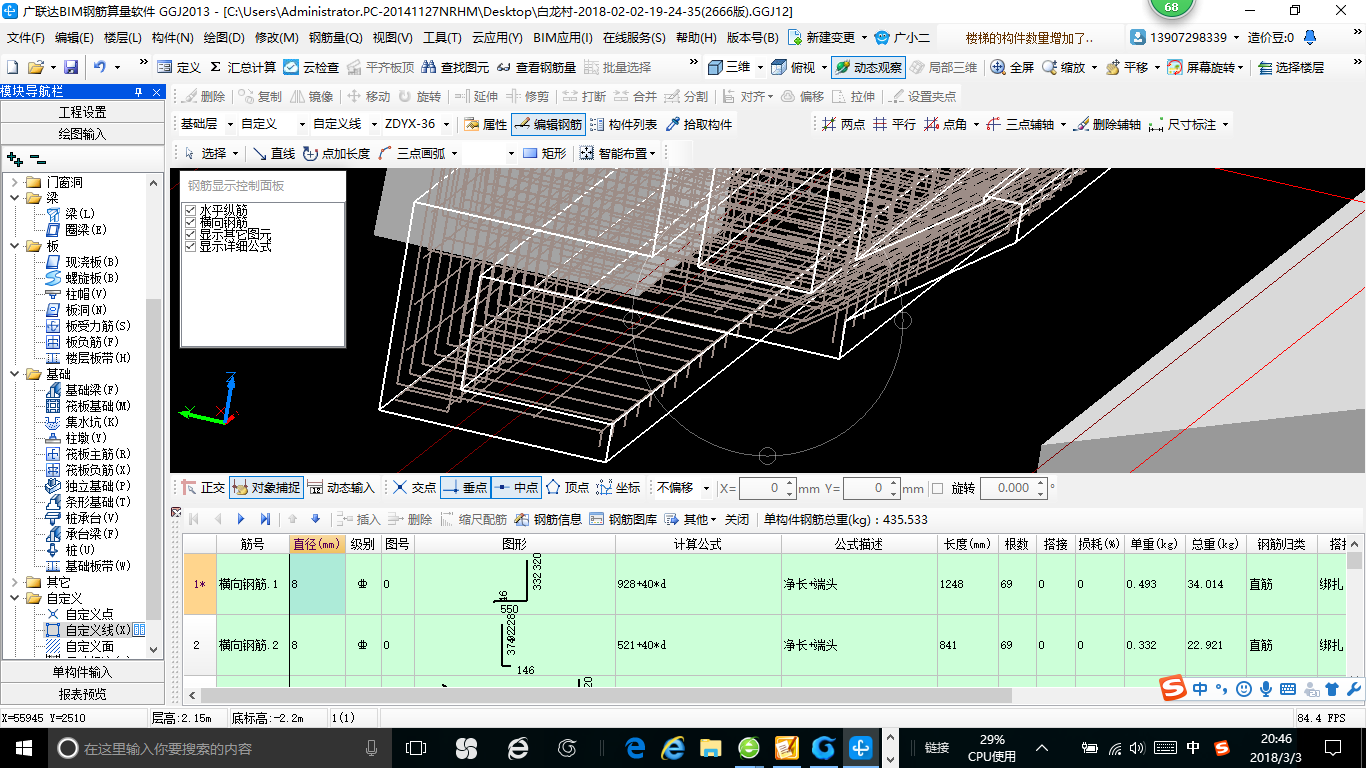The image size is (1366, 768).
Task: Click 选择楼层 select floor tool
Action: pyautogui.click(x=1291, y=67)
